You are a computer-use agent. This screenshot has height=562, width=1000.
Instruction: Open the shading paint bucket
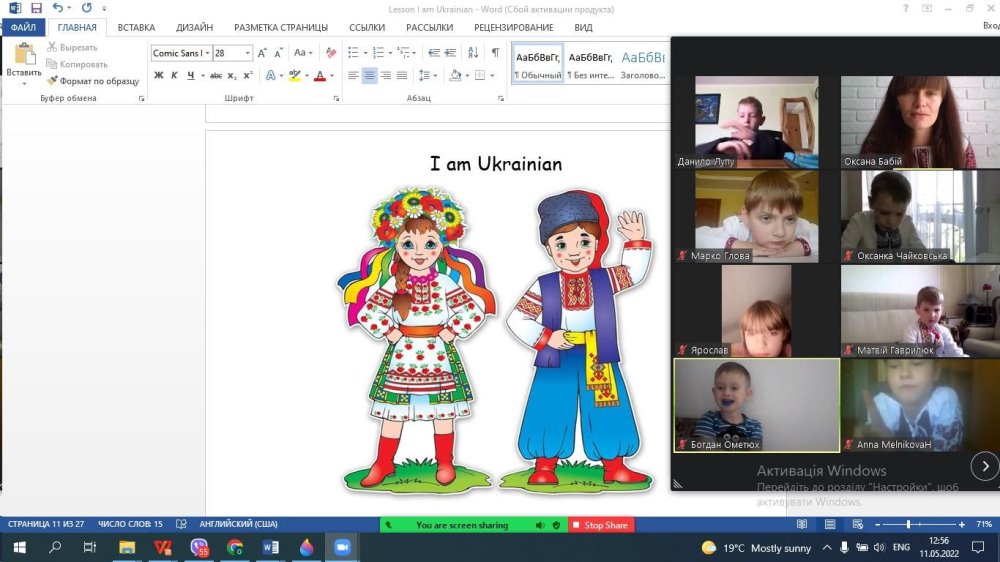[x=455, y=75]
